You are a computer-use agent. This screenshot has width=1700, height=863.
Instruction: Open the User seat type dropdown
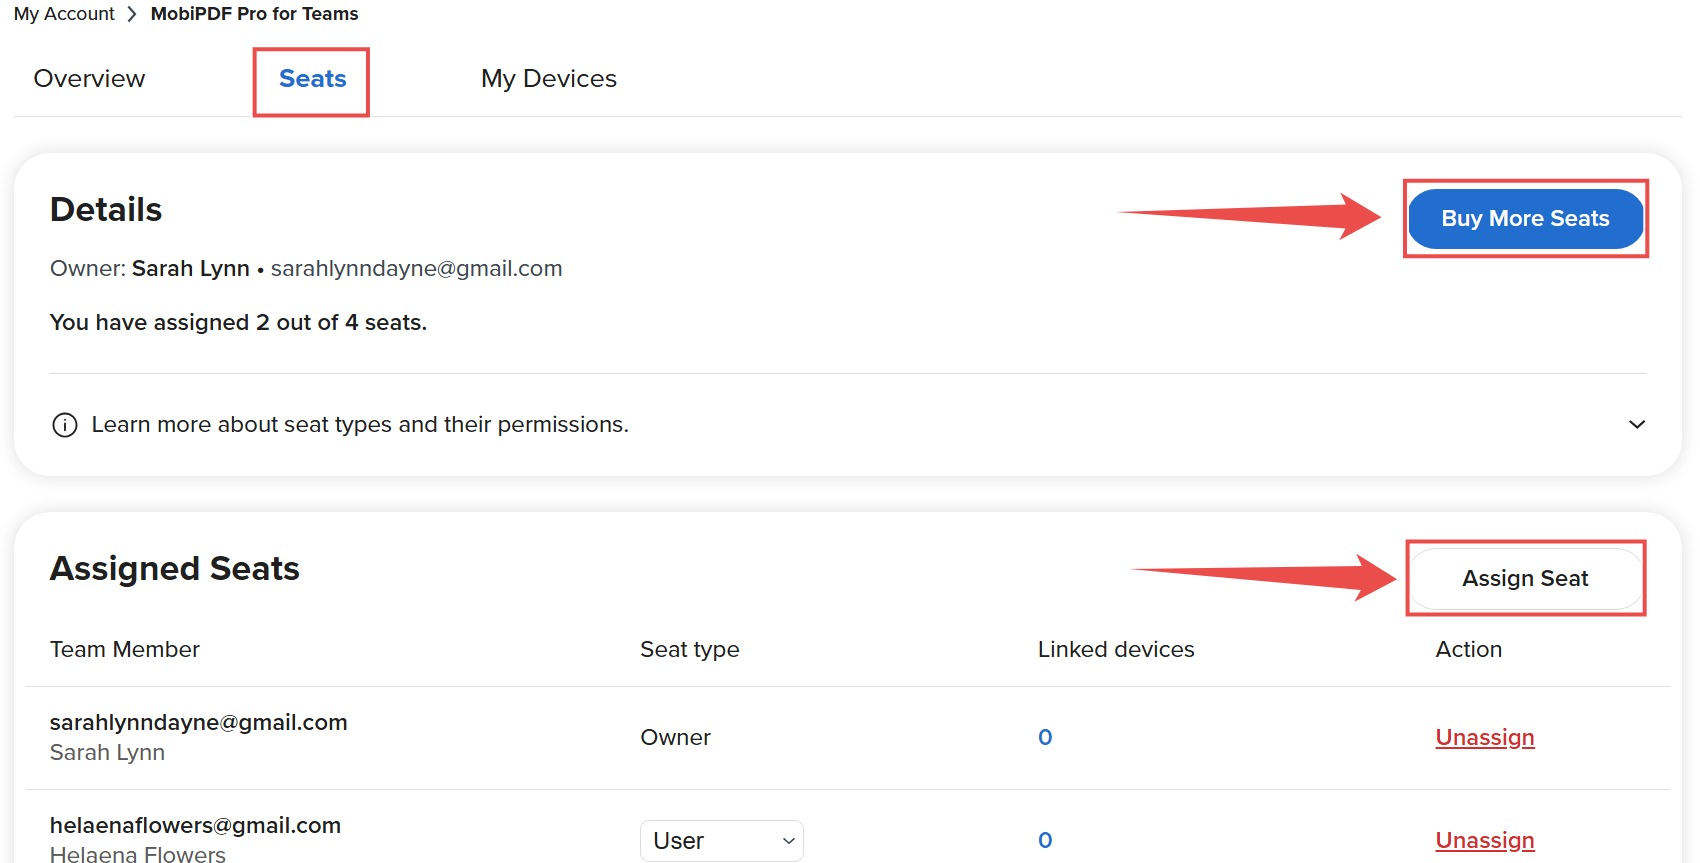(x=722, y=841)
